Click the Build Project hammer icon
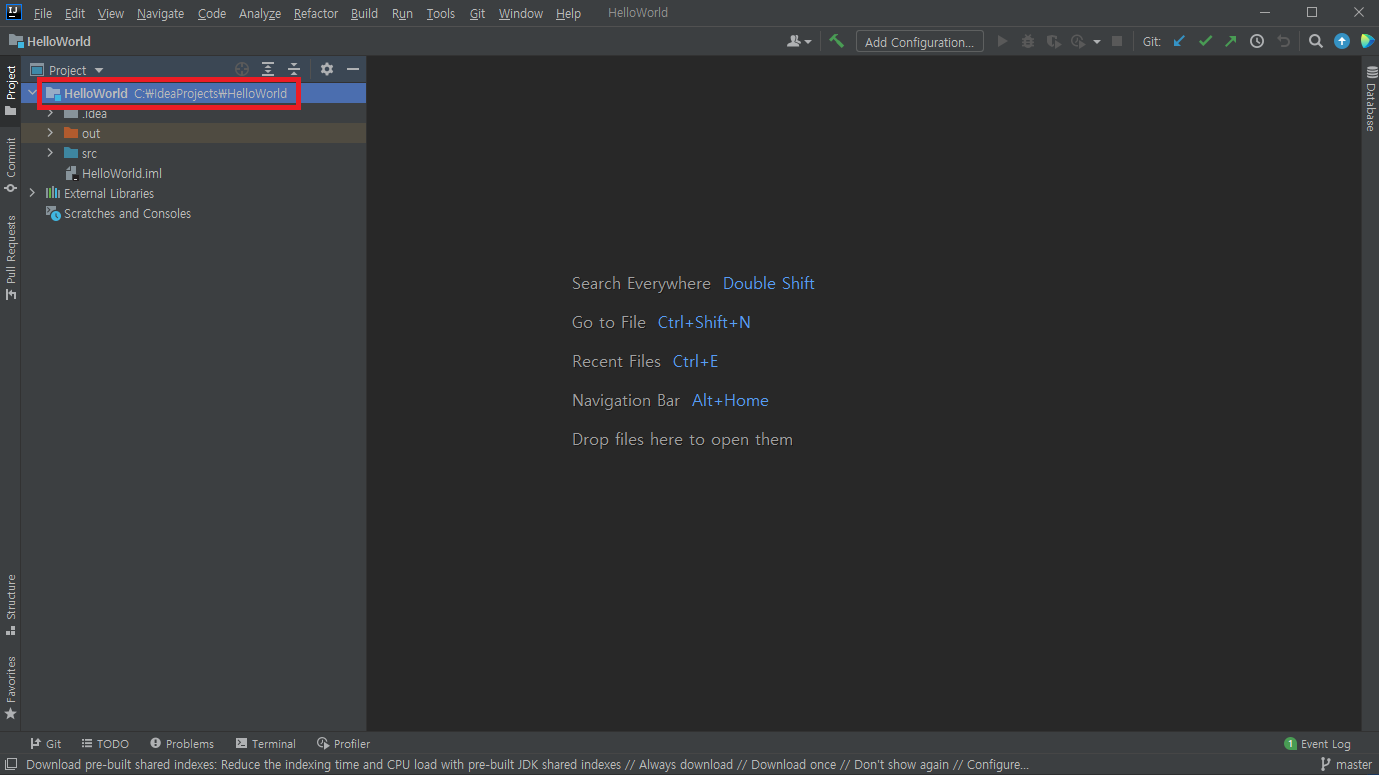Viewport: 1379px width, 775px height. tap(837, 41)
